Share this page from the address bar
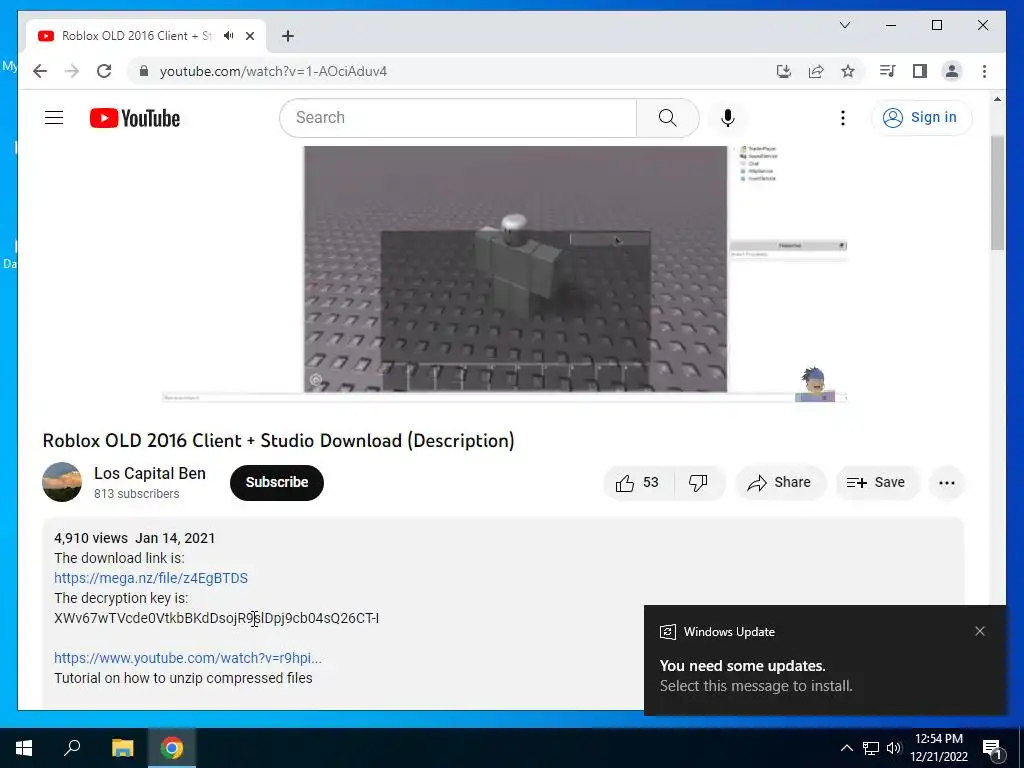Viewport: 1024px width, 768px height. (816, 71)
